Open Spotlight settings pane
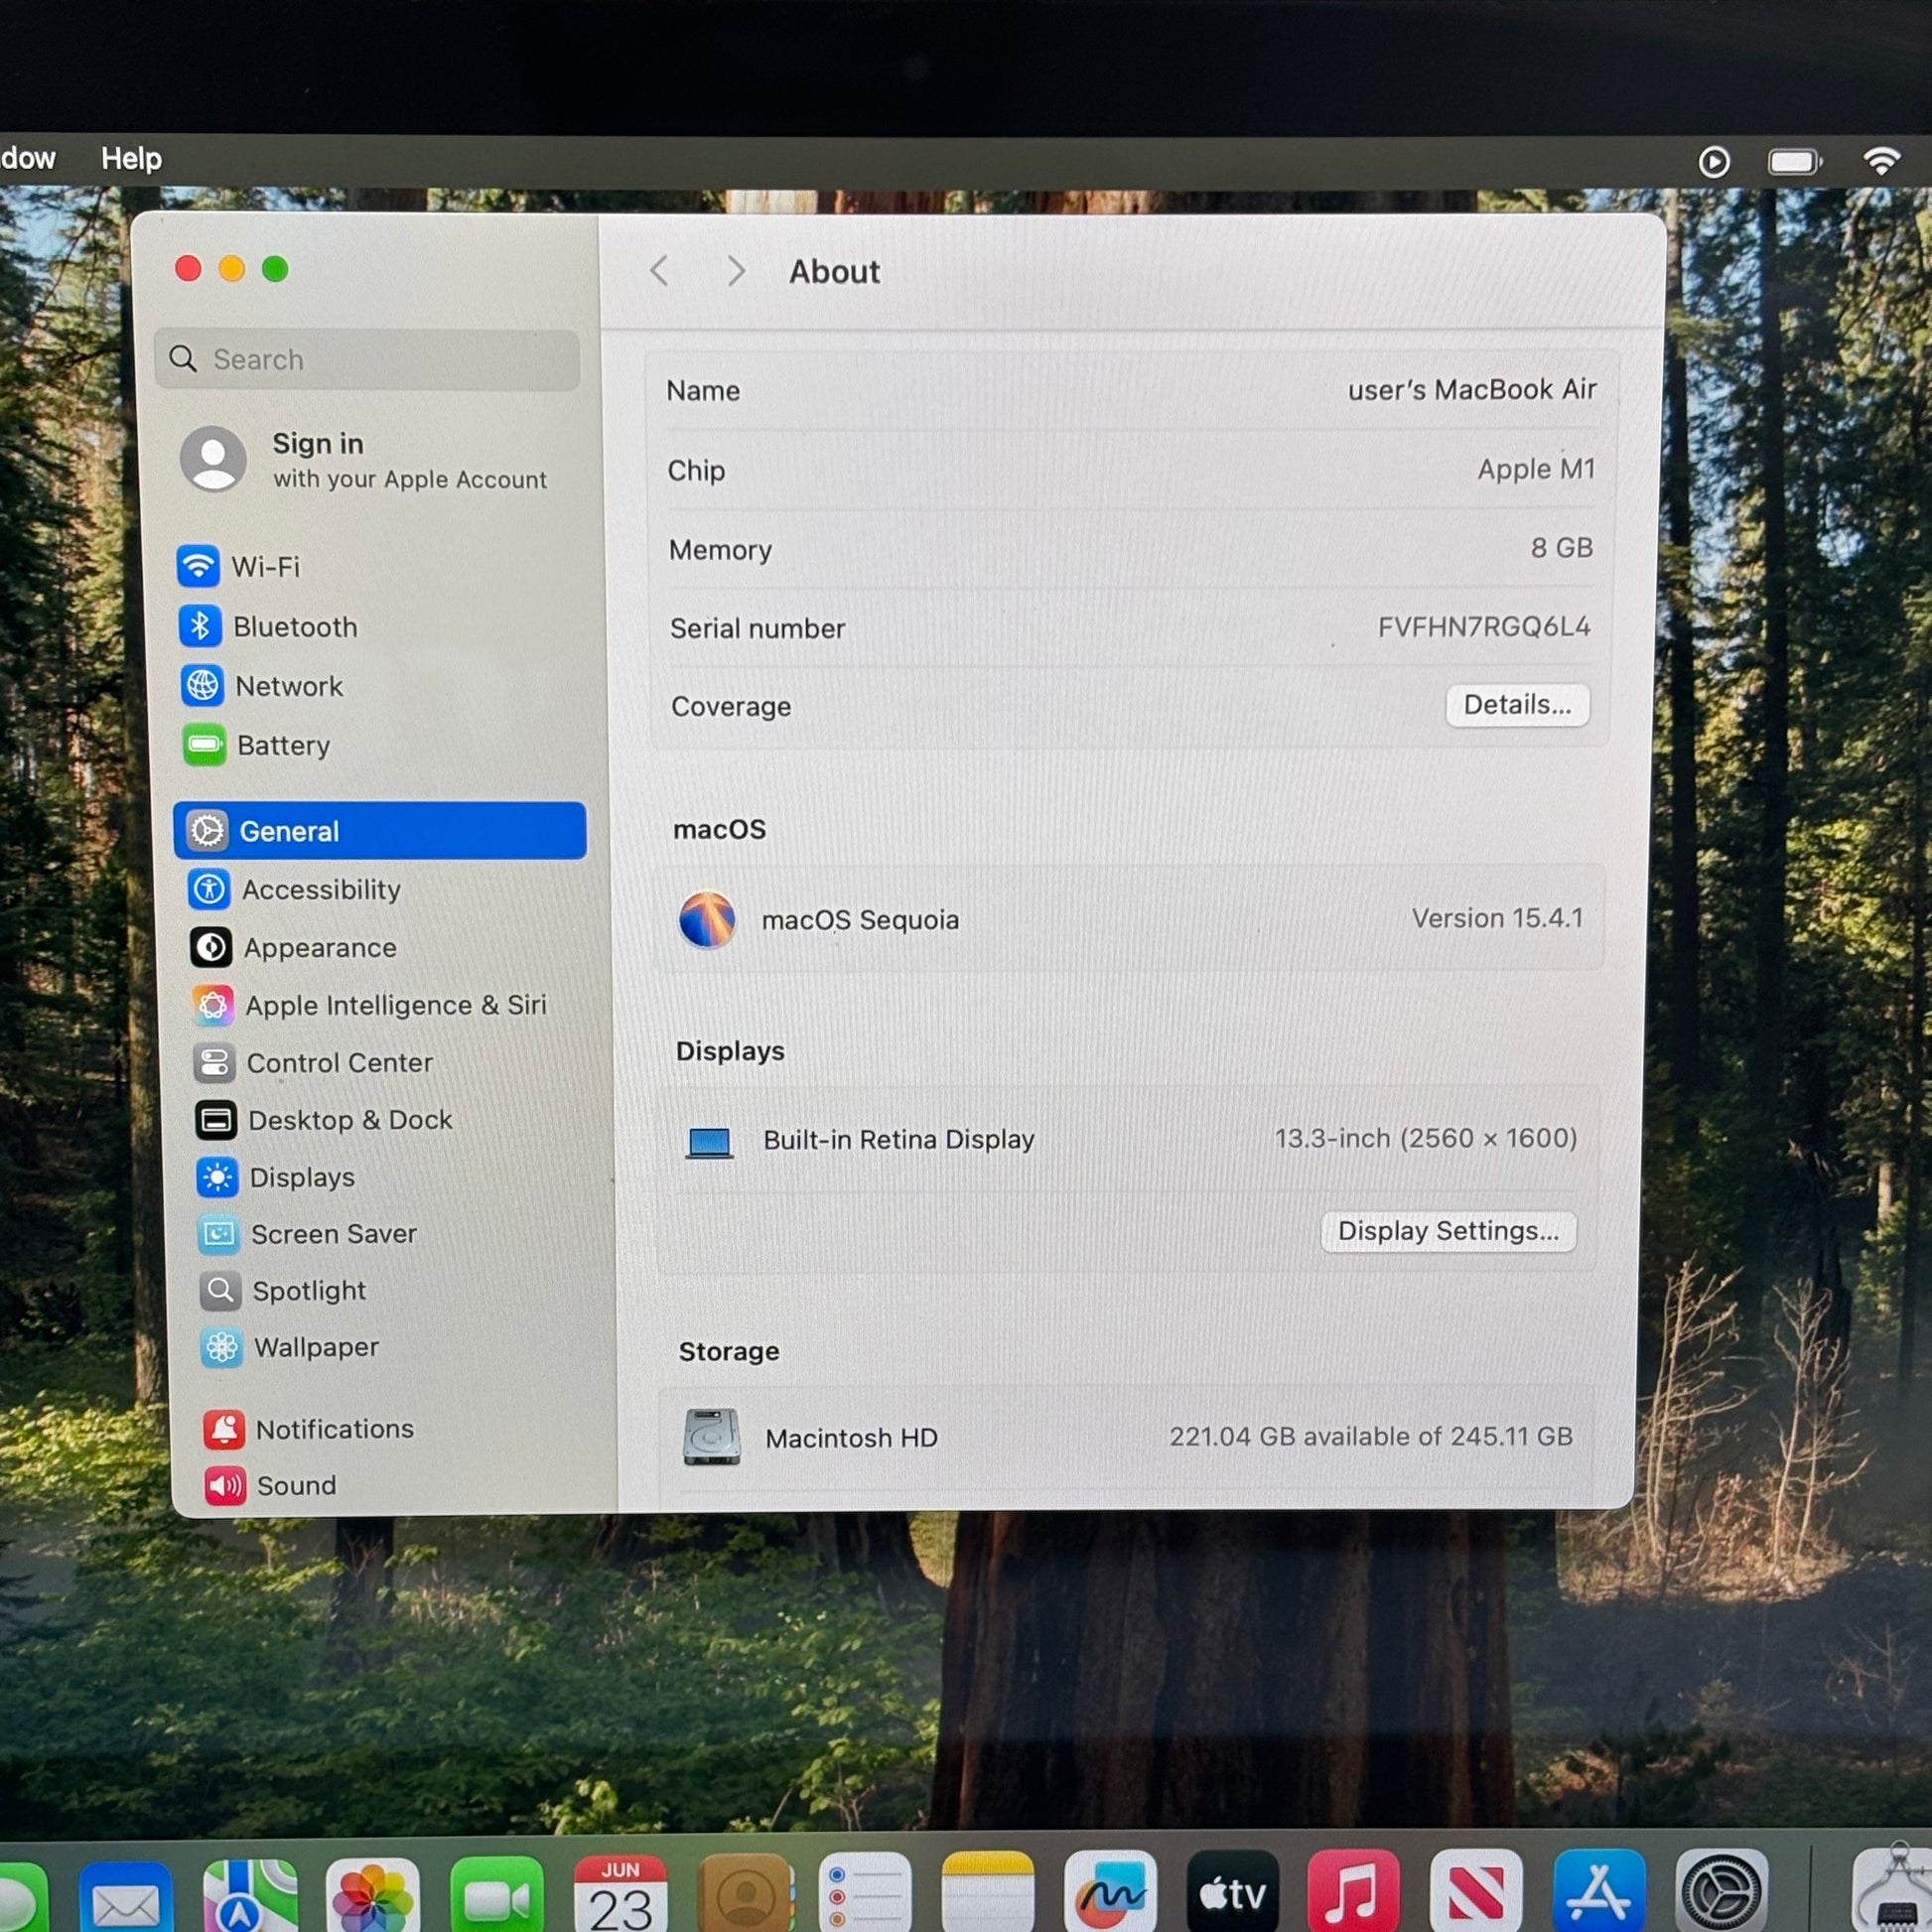 (284, 1291)
